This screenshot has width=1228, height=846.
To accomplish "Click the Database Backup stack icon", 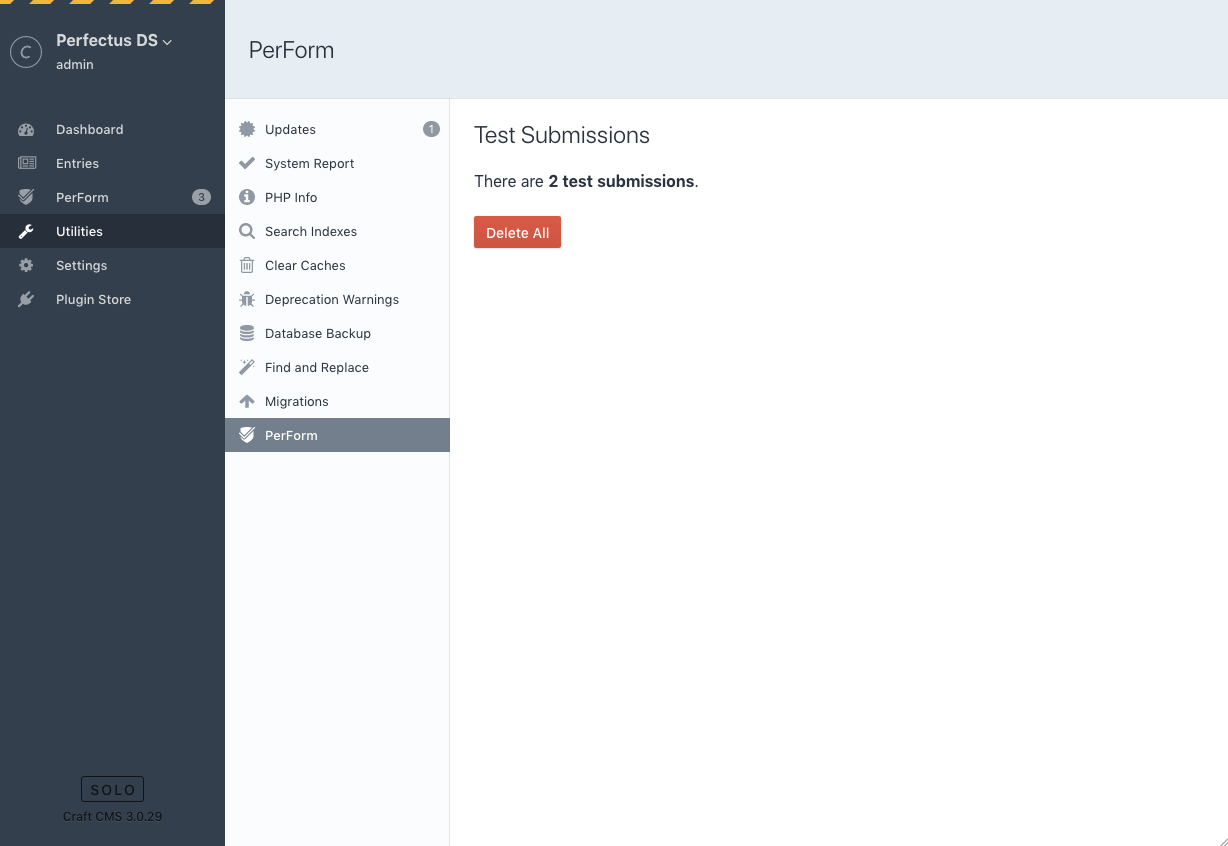I will click(247, 334).
